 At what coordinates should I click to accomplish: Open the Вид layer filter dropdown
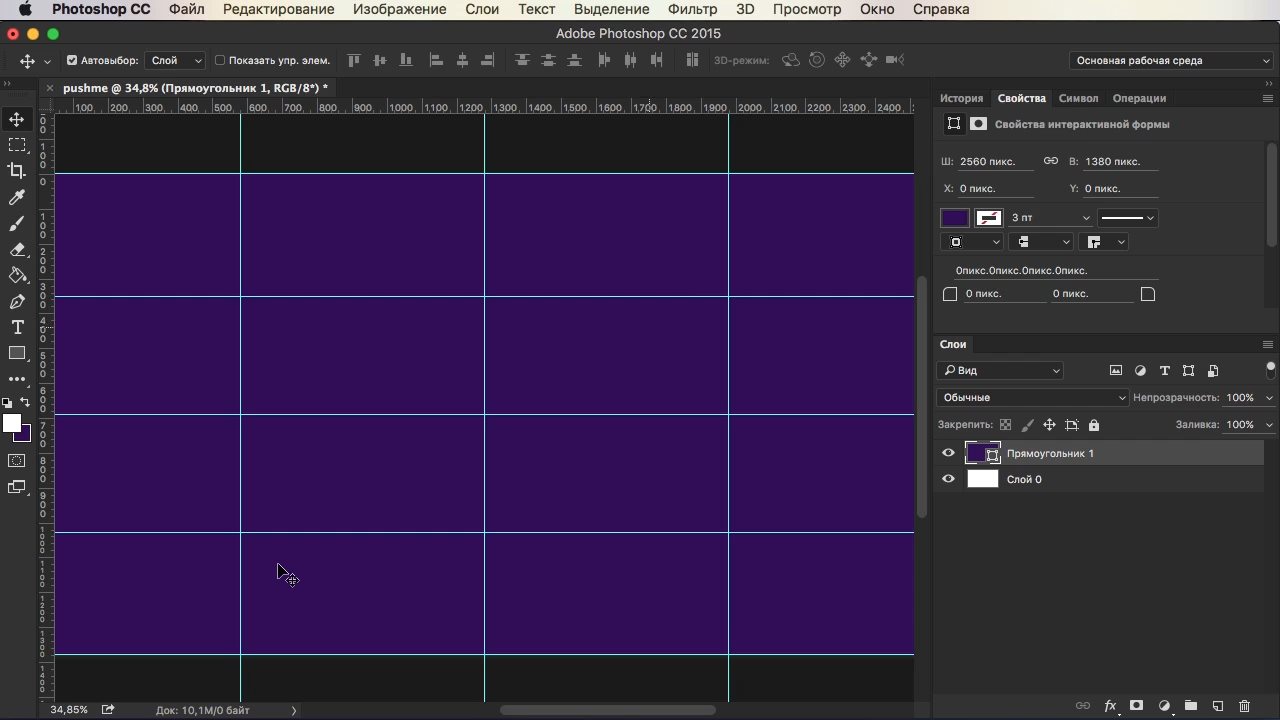pos(1000,371)
